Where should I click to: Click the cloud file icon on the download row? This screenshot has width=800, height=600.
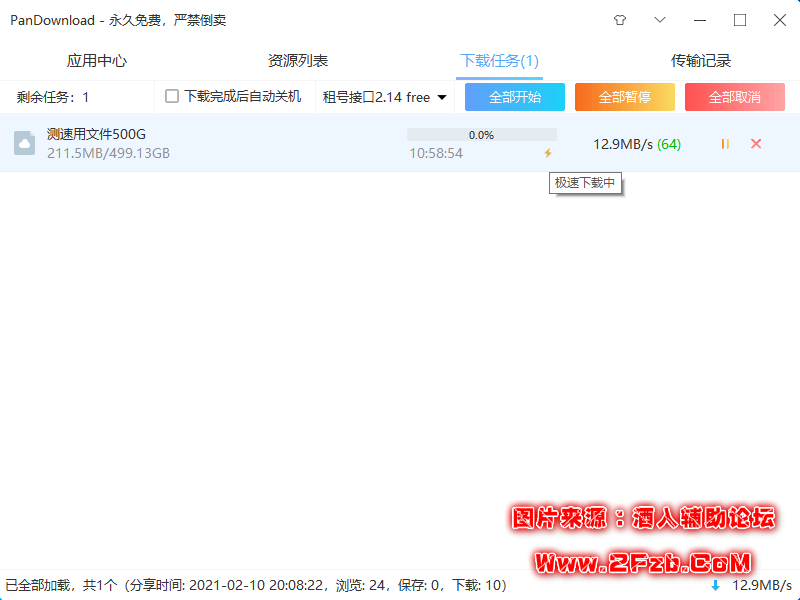tap(23, 143)
